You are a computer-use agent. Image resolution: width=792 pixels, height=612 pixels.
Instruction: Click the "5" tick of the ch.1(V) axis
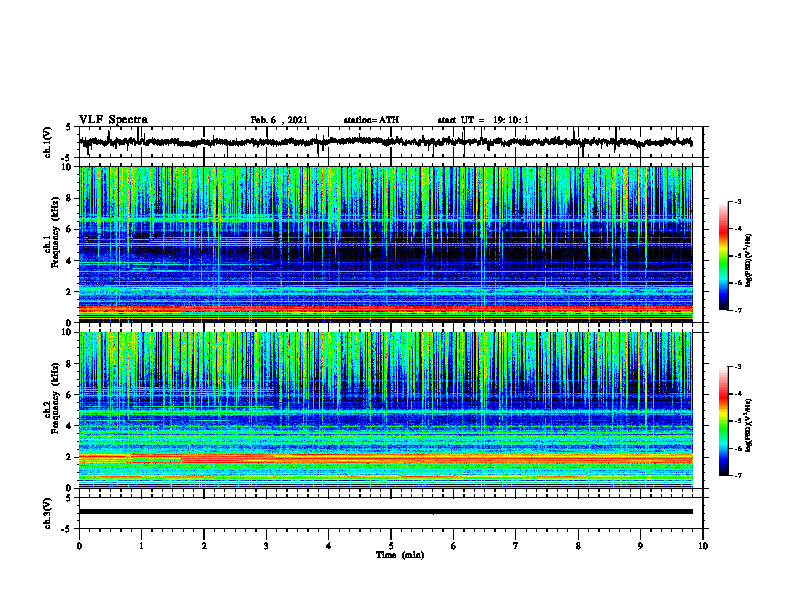[x=68, y=128]
